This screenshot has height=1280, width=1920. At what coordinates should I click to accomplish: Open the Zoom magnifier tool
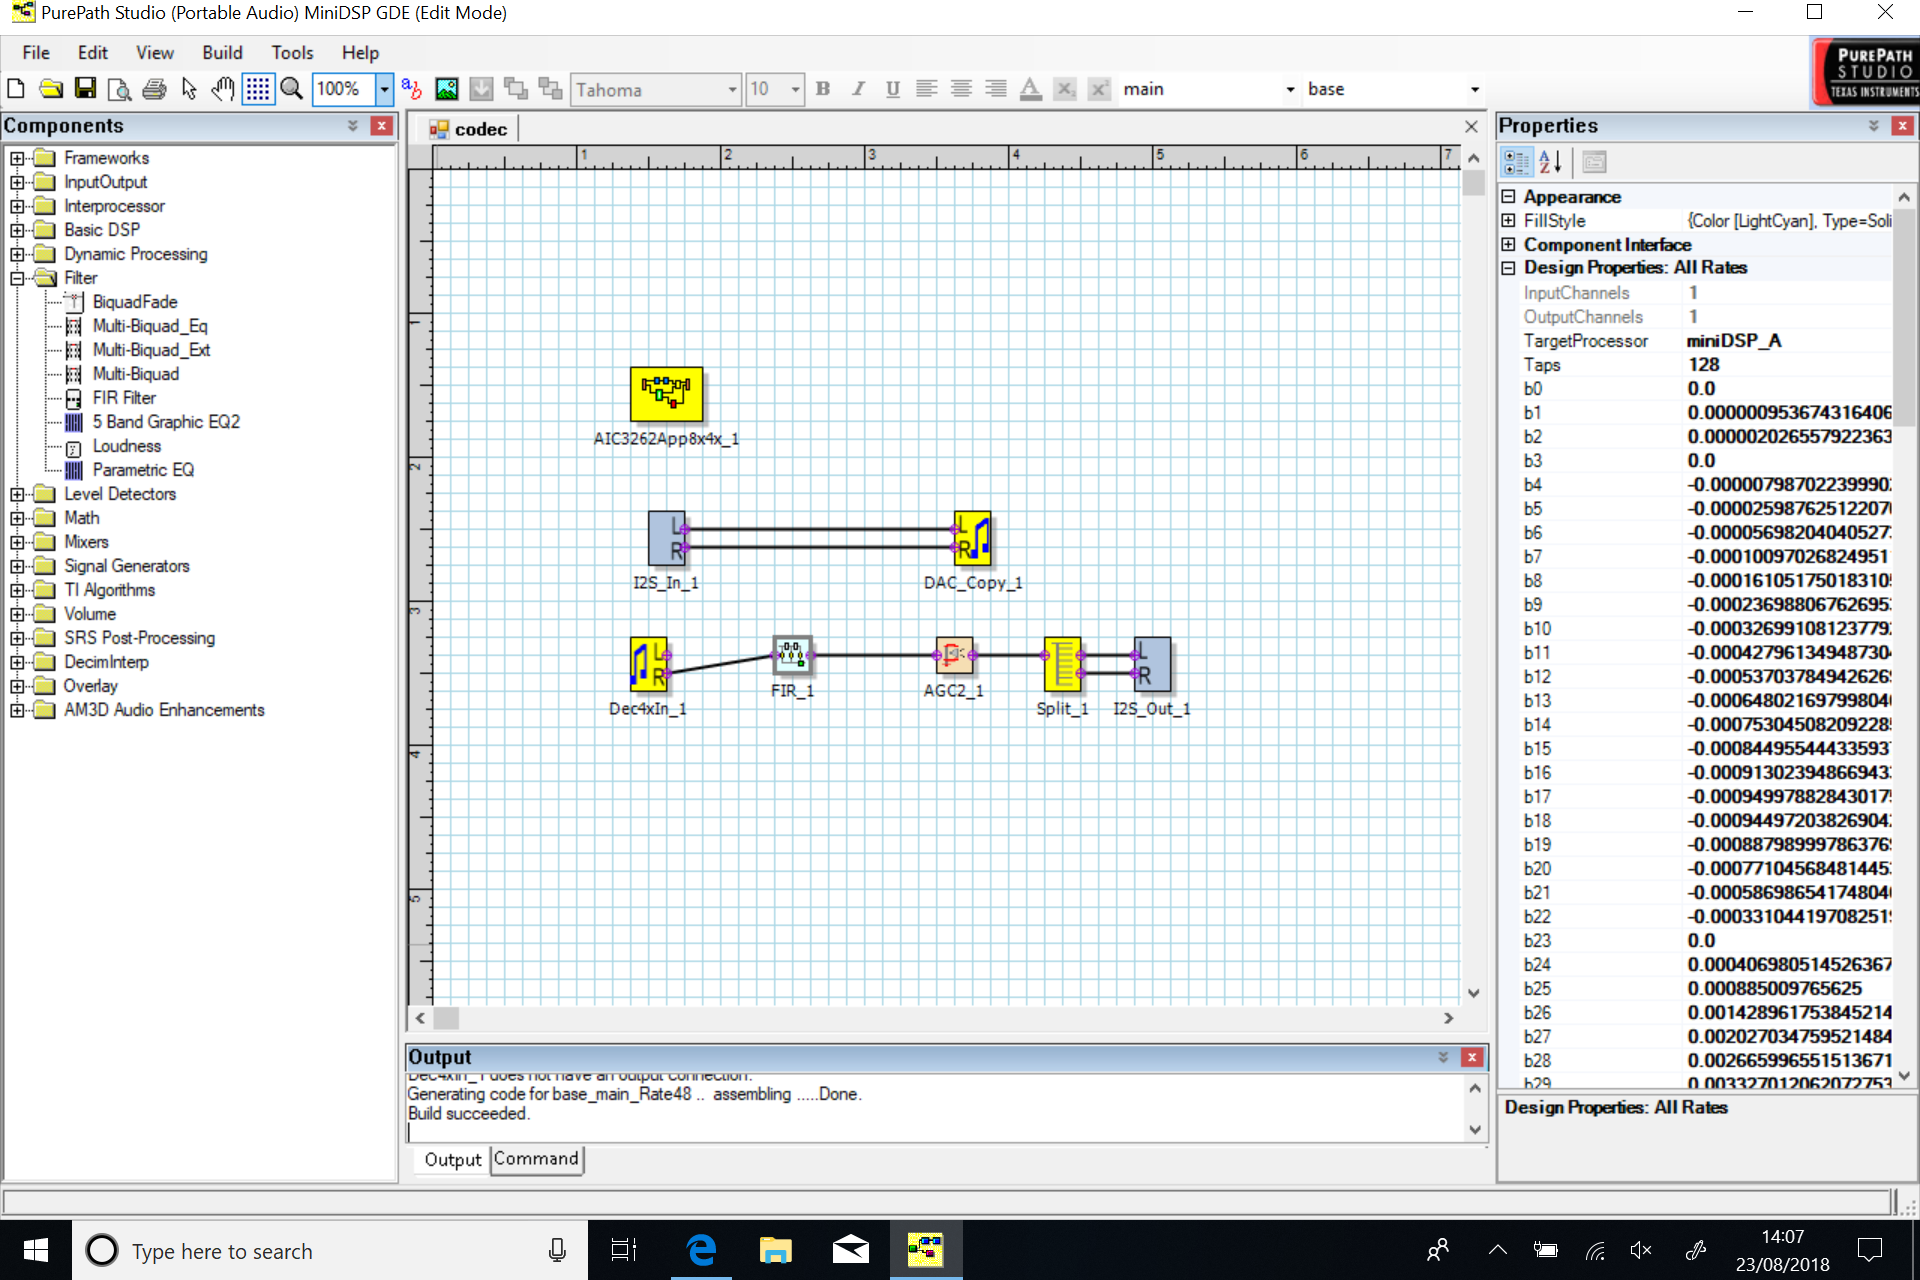291,89
